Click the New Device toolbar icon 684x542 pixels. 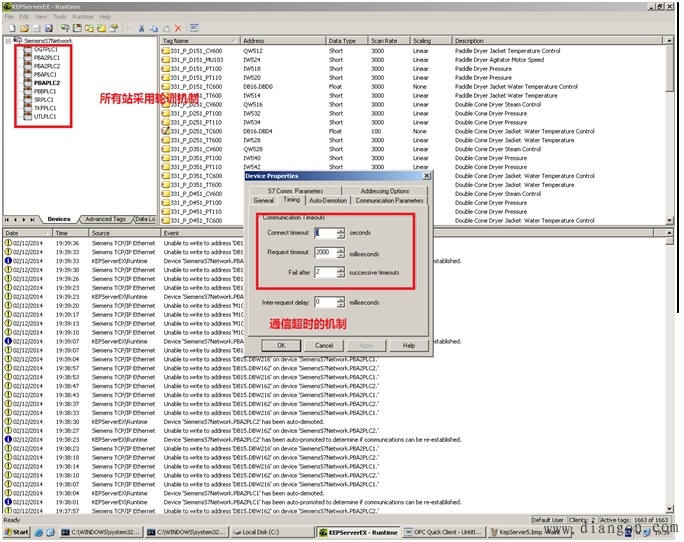pyautogui.click(x=77, y=28)
